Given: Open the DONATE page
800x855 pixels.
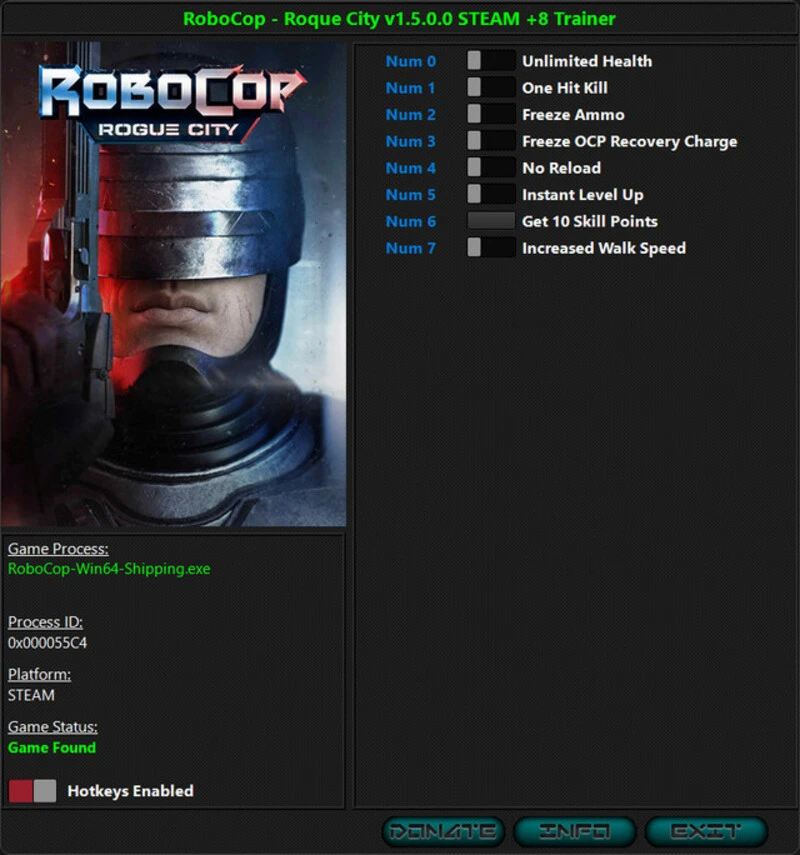Looking at the screenshot, I should click(443, 830).
